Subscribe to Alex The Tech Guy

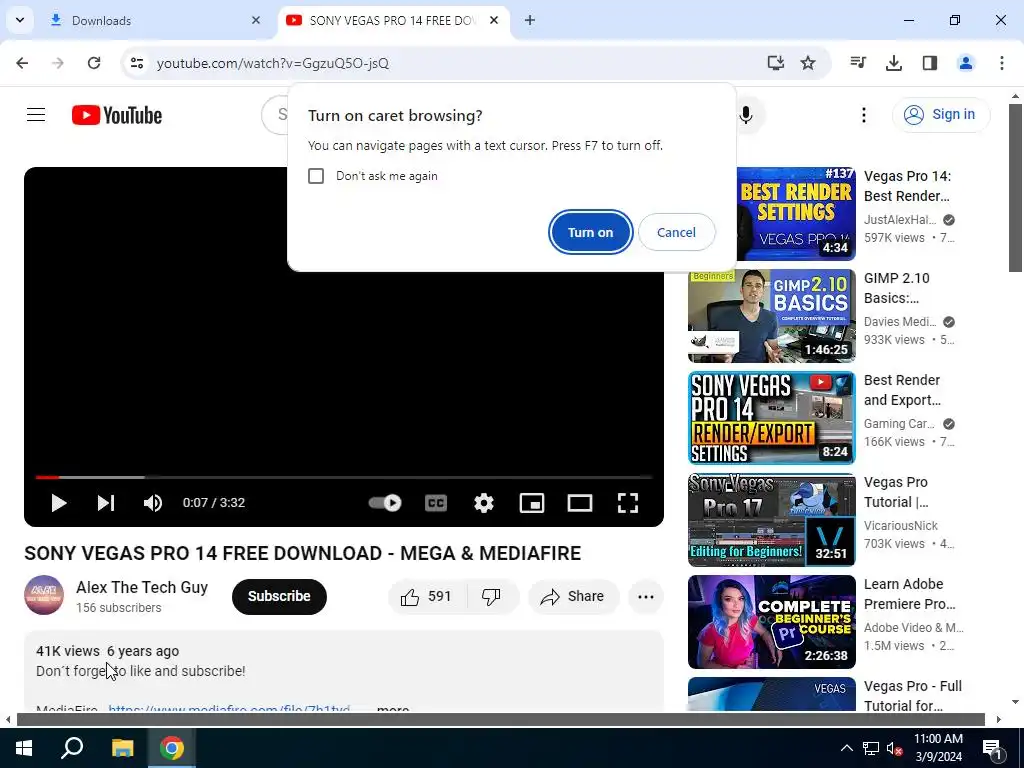coord(279,596)
